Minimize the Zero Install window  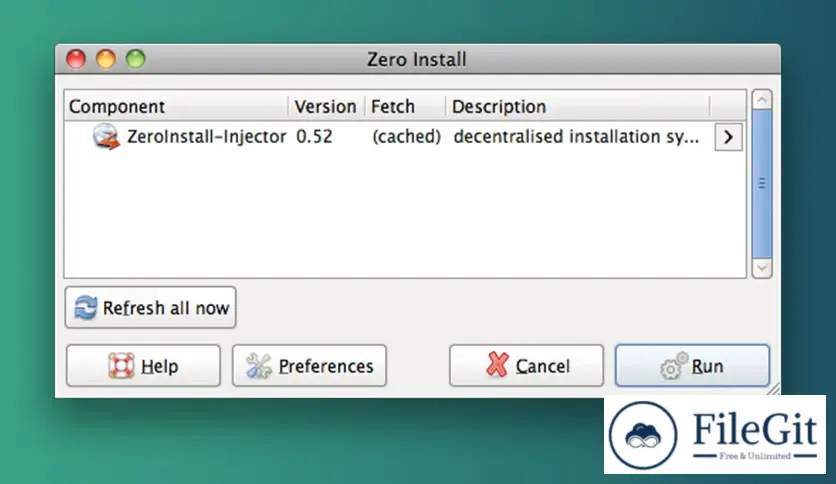pyautogui.click(x=106, y=59)
